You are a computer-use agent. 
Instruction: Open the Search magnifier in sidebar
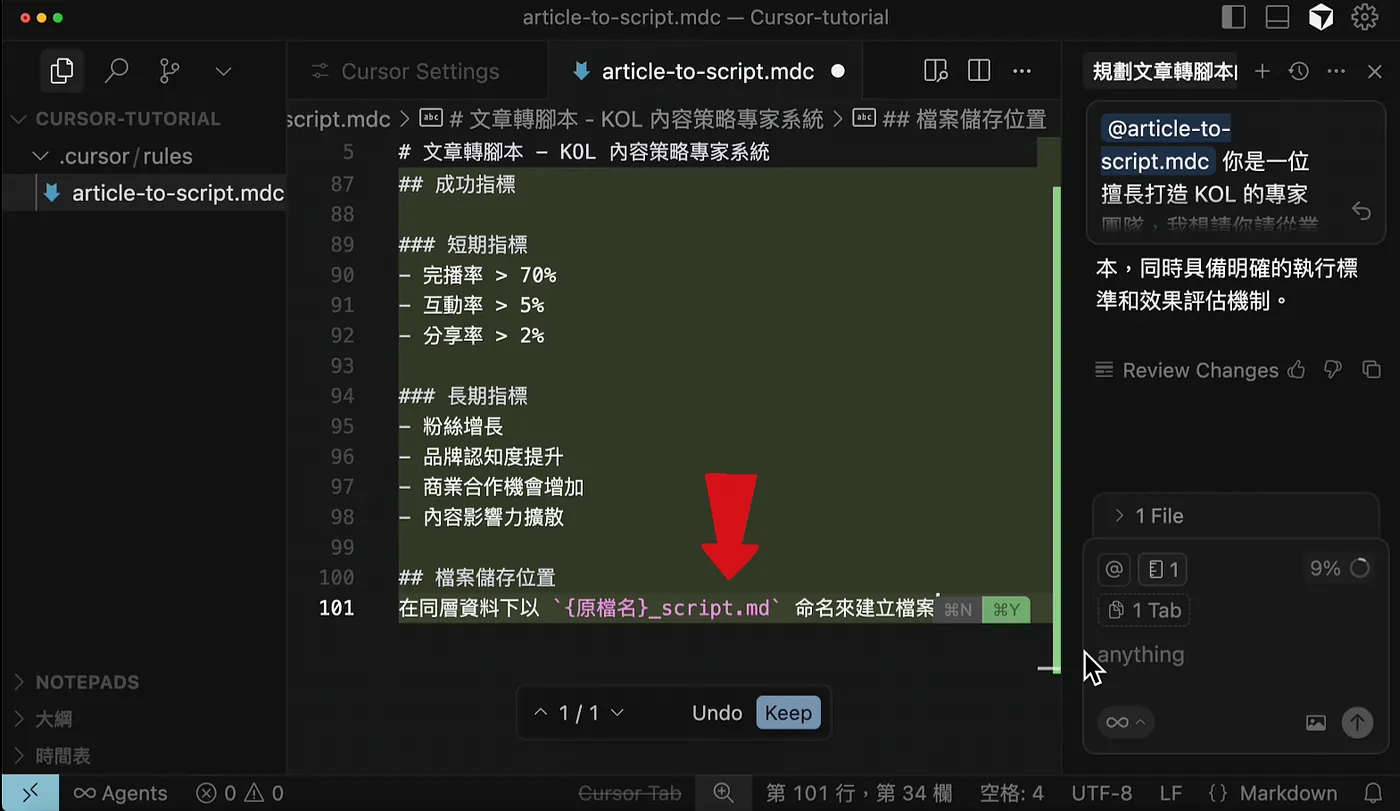pyautogui.click(x=117, y=71)
